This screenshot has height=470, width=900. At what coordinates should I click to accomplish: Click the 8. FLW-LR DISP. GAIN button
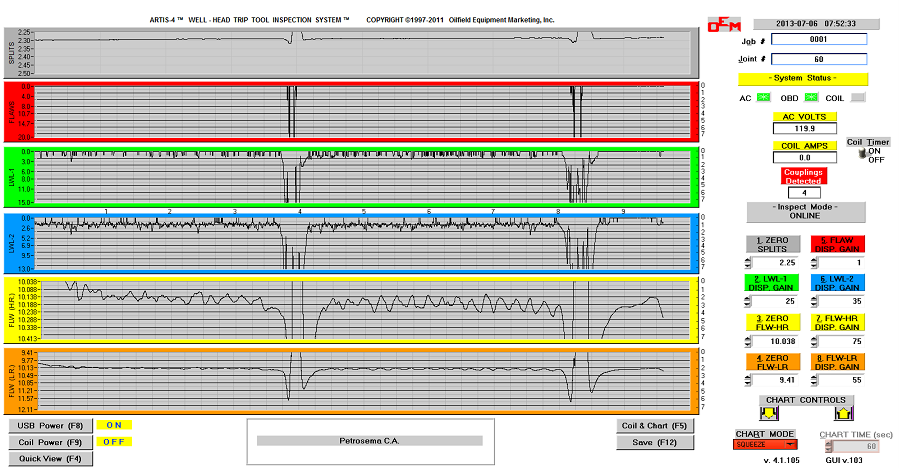pyautogui.click(x=837, y=362)
